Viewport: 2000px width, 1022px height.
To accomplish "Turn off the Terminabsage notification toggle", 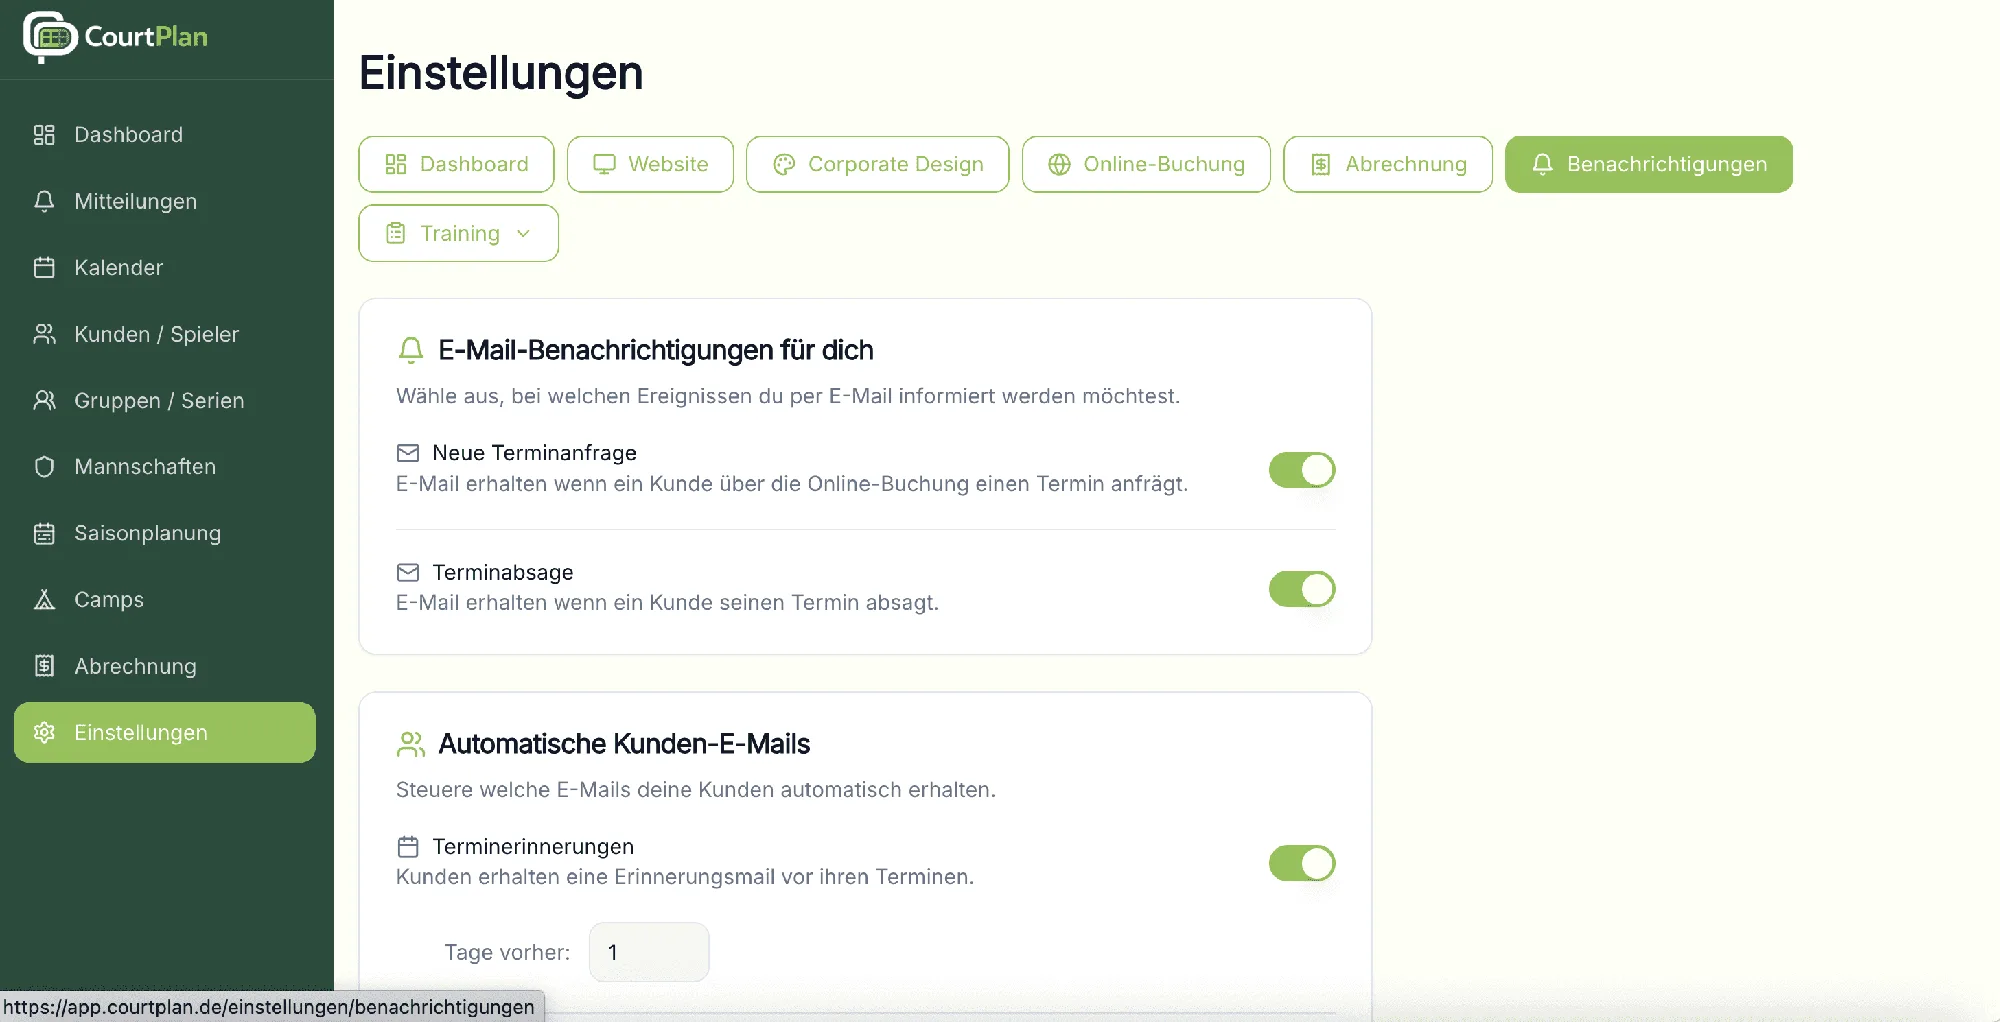I will pos(1302,589).
